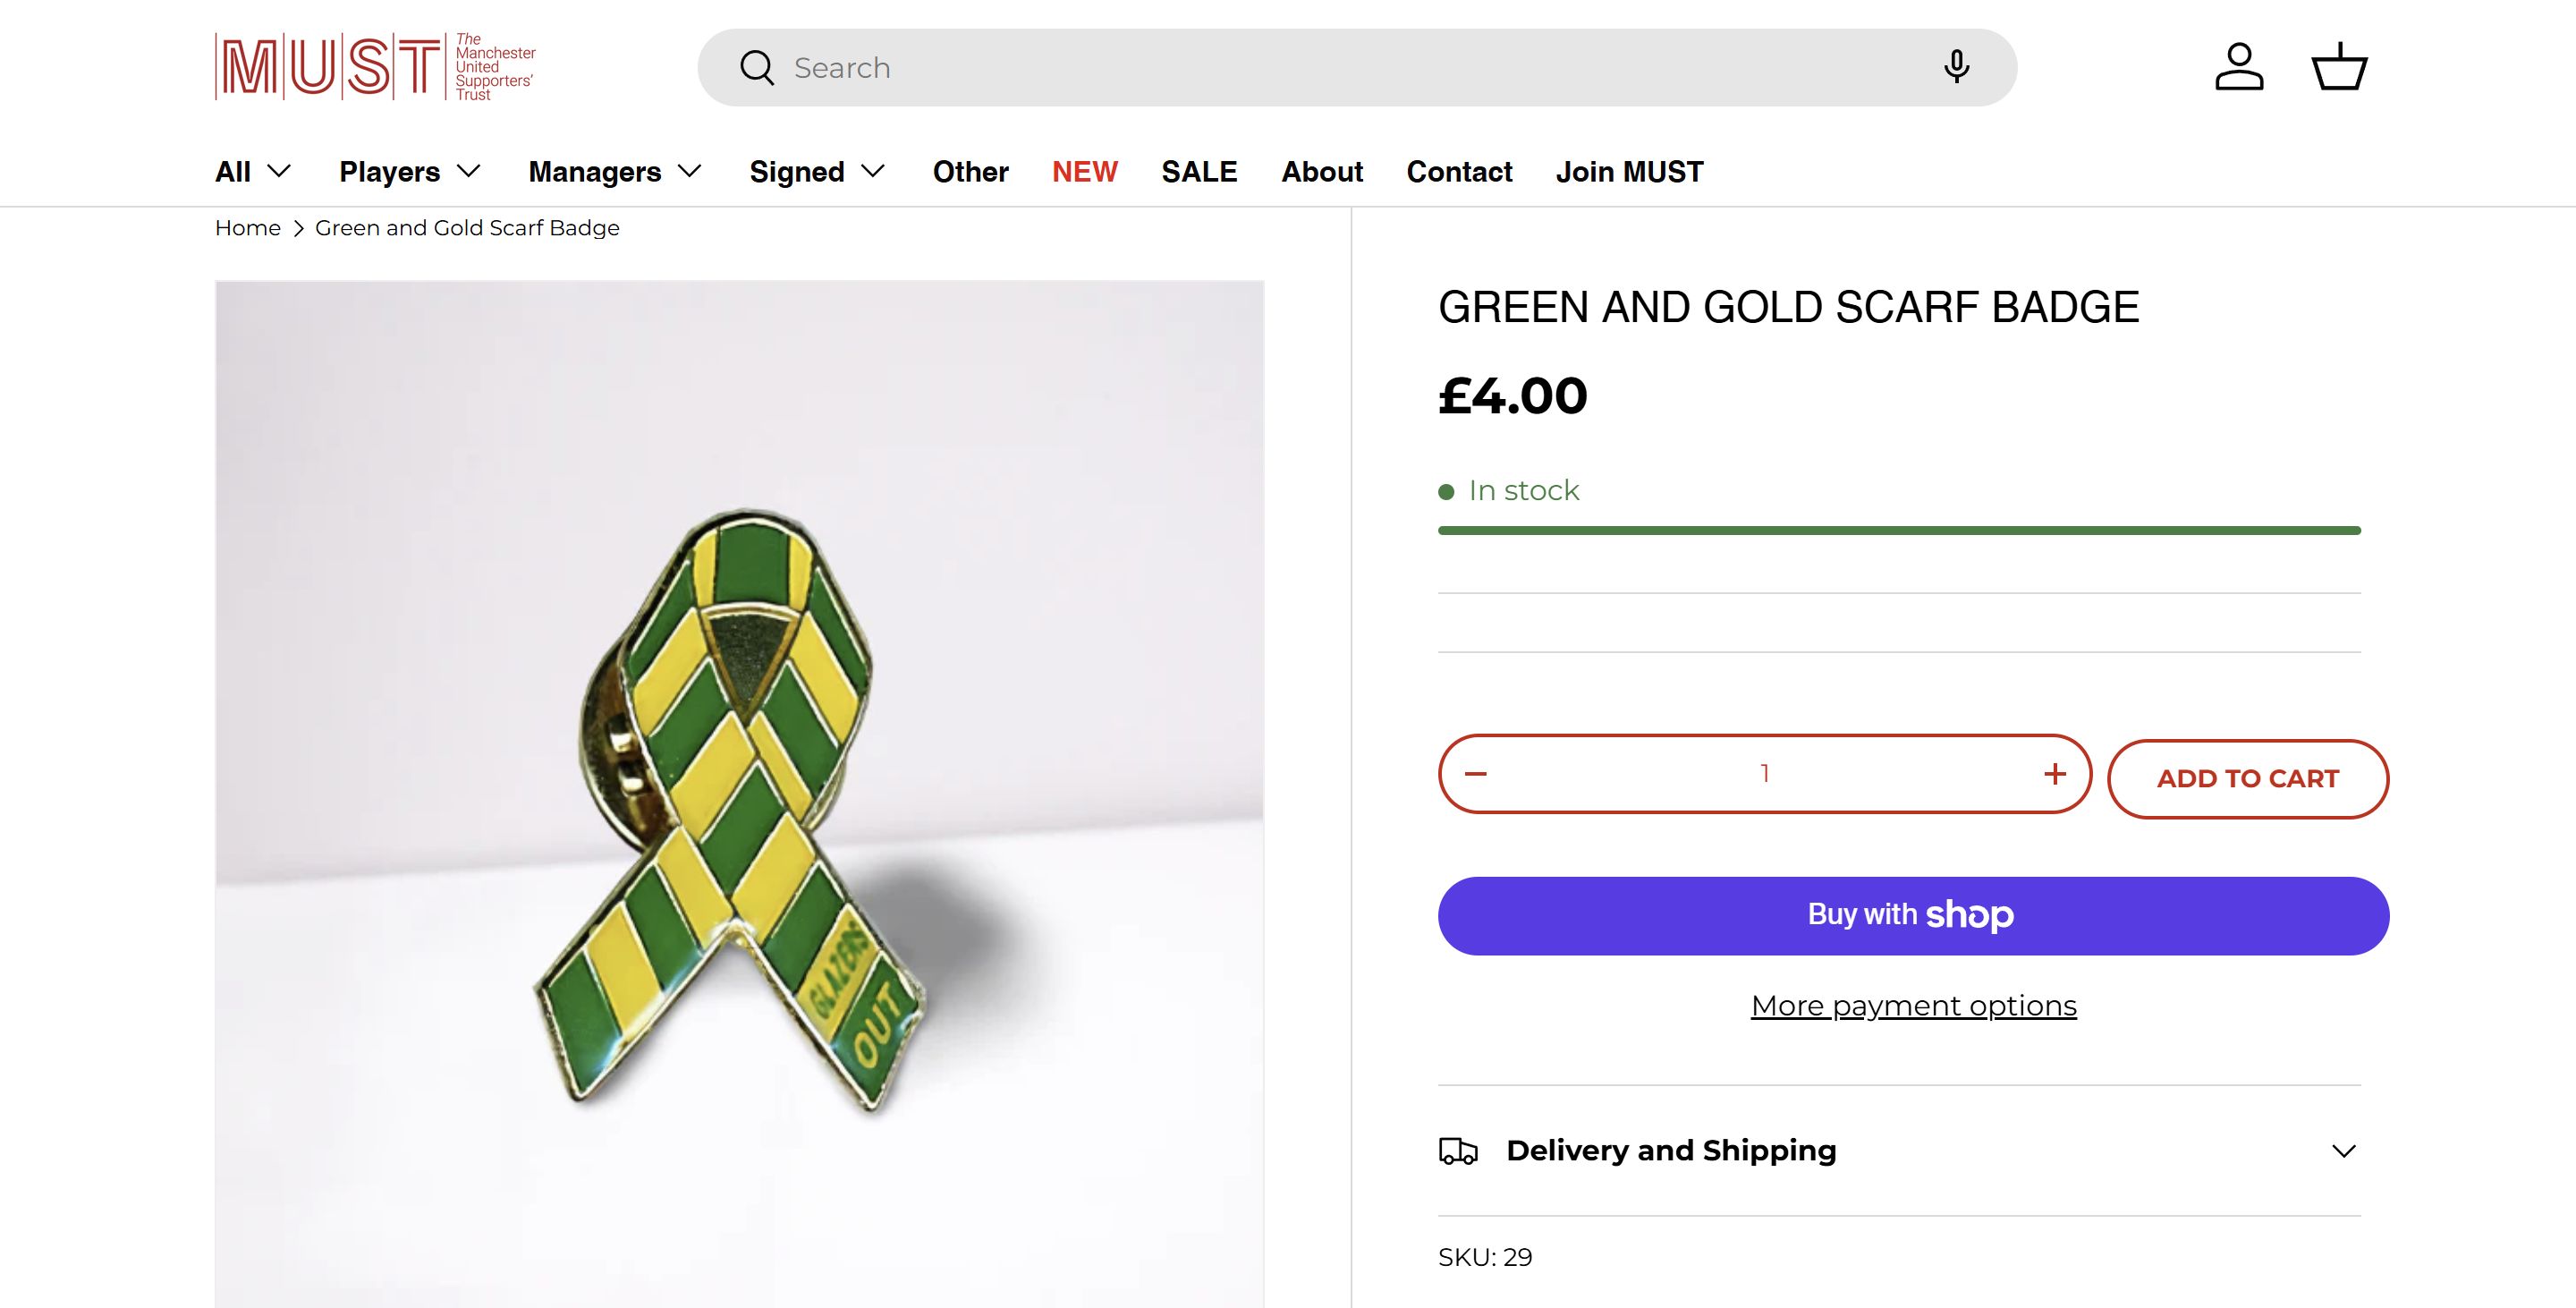Open the SALE menu item
This screenshot has width=2576, height=1308.
[x=1199, y=172]
